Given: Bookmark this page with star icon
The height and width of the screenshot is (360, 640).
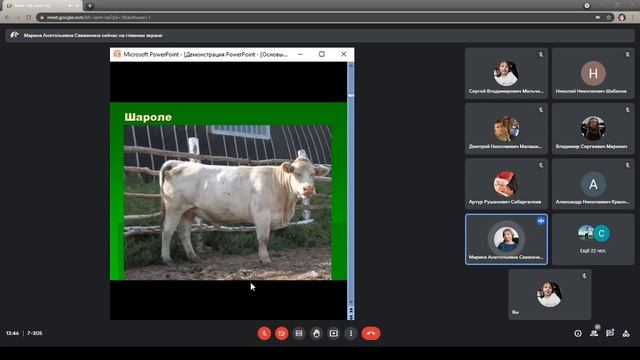Looking at the screenshot, I should 609,18.
